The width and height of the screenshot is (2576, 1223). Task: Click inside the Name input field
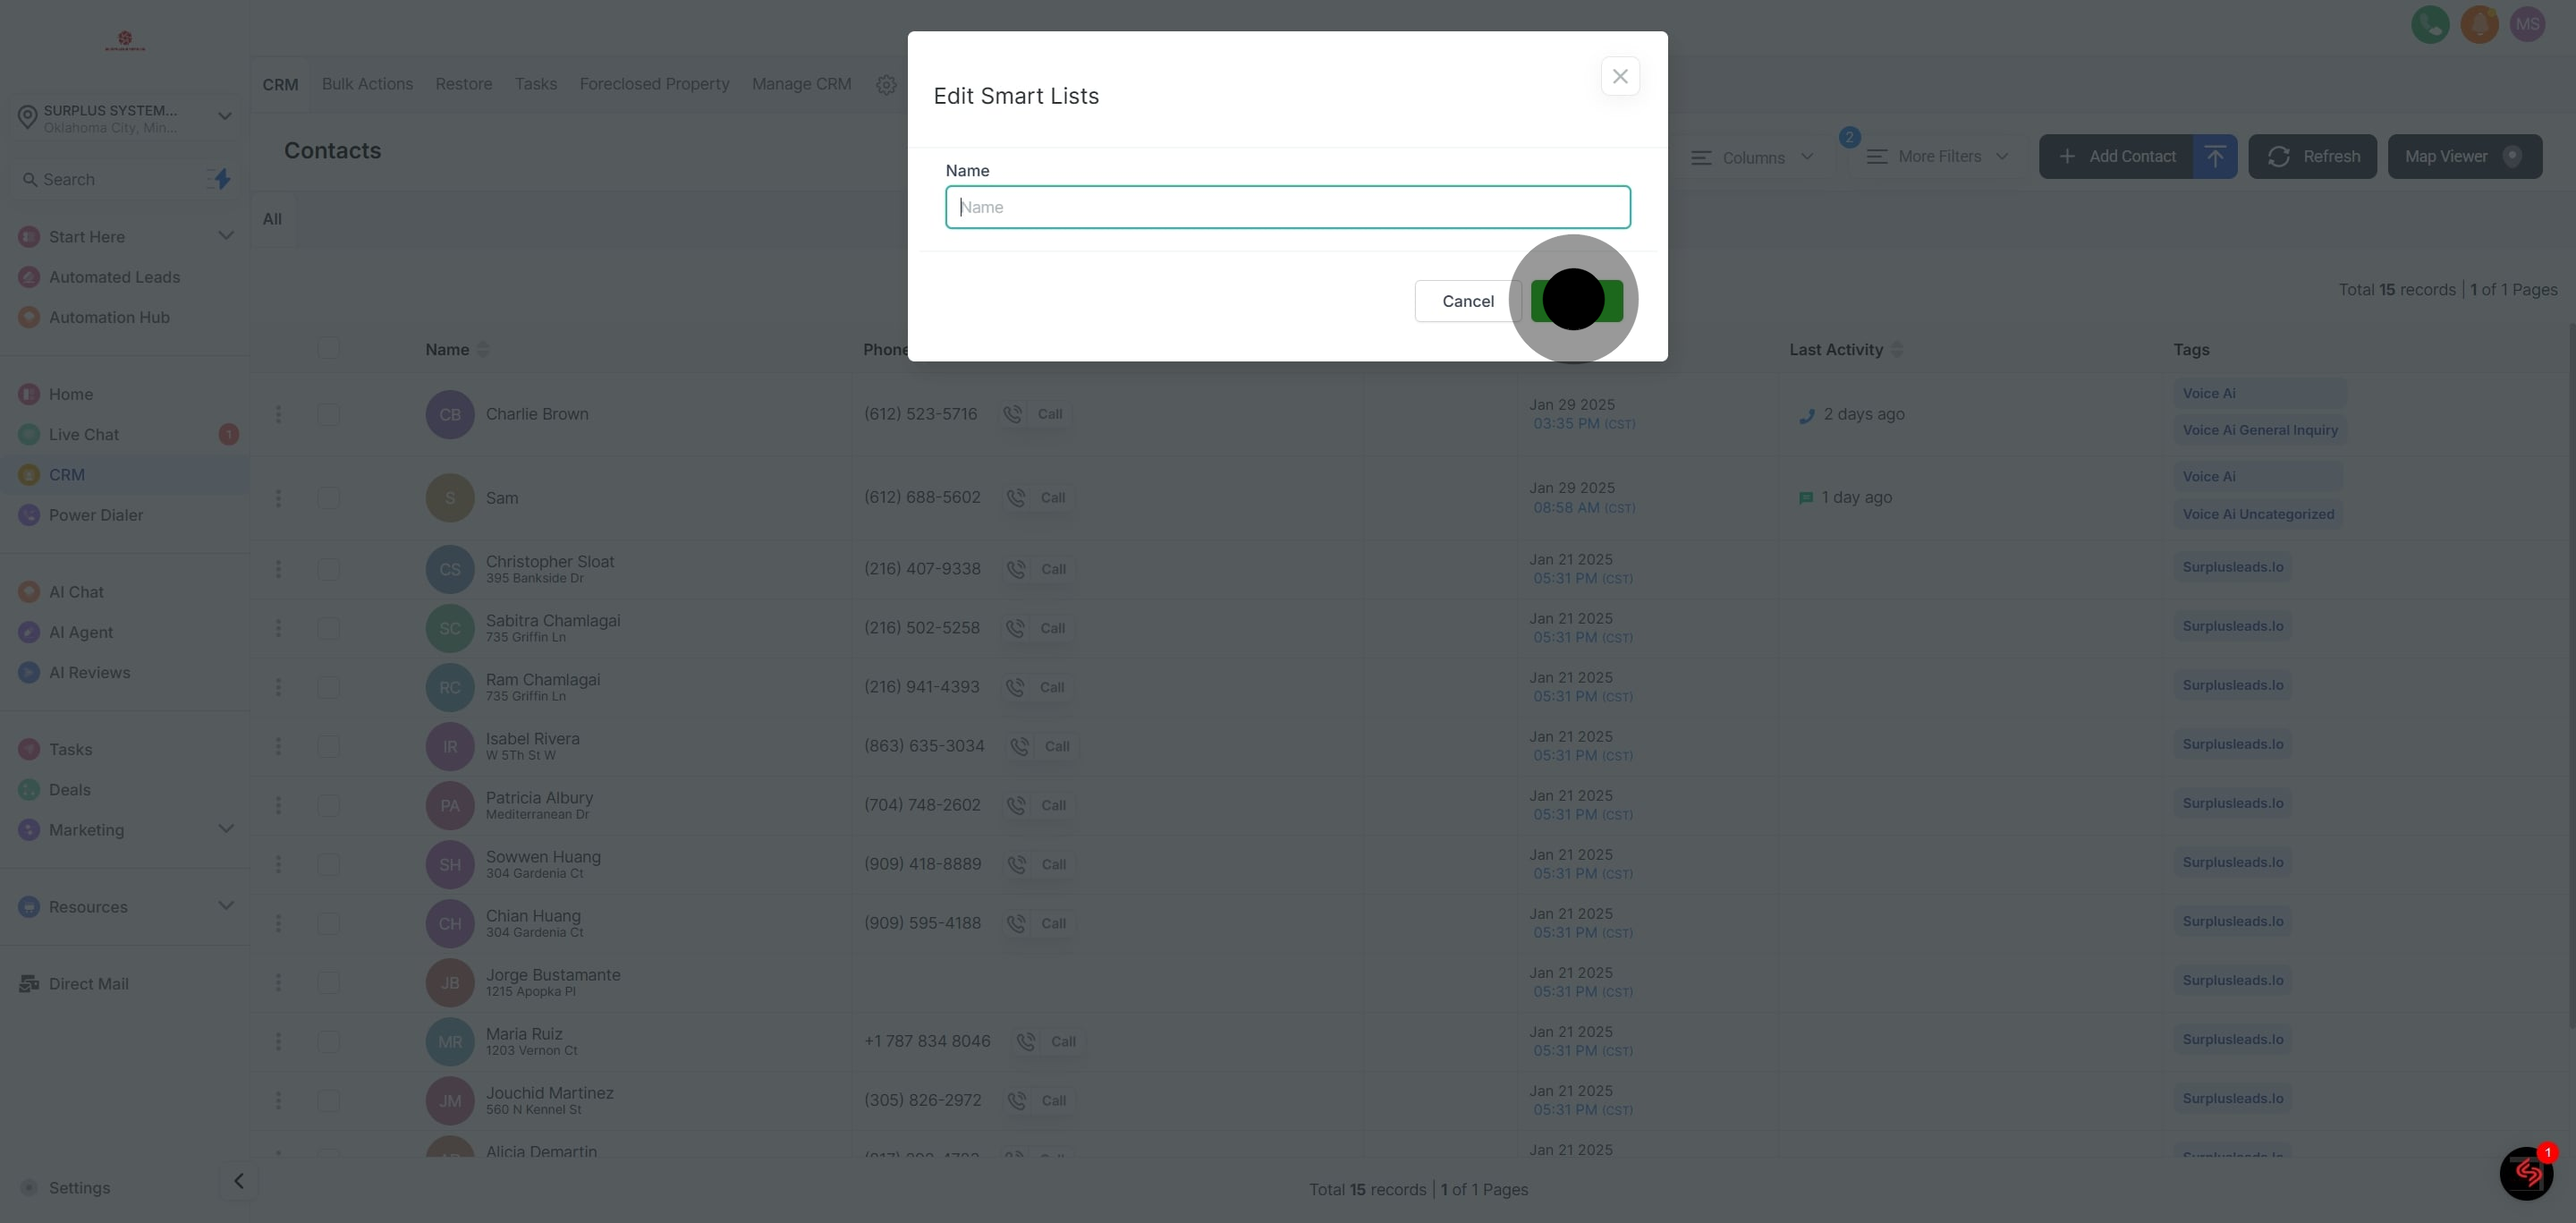[1288, 207]
